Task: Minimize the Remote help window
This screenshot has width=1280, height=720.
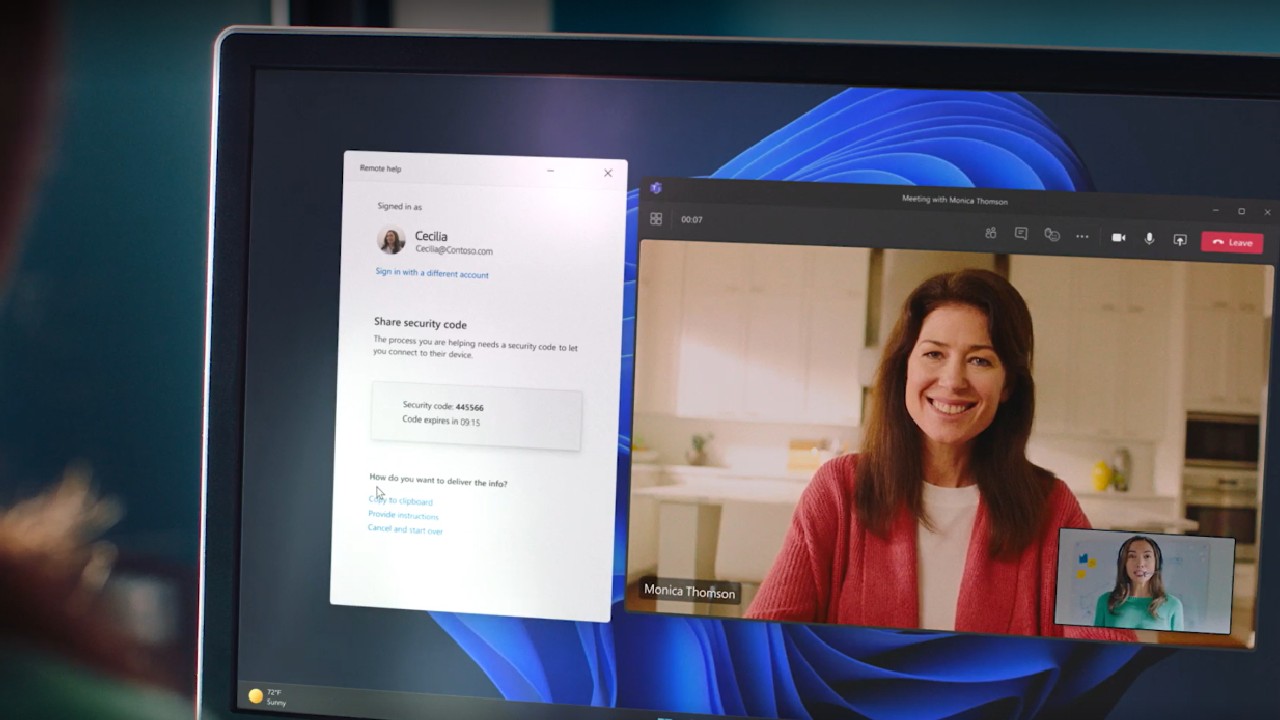Action: click(x=550, y=171)
